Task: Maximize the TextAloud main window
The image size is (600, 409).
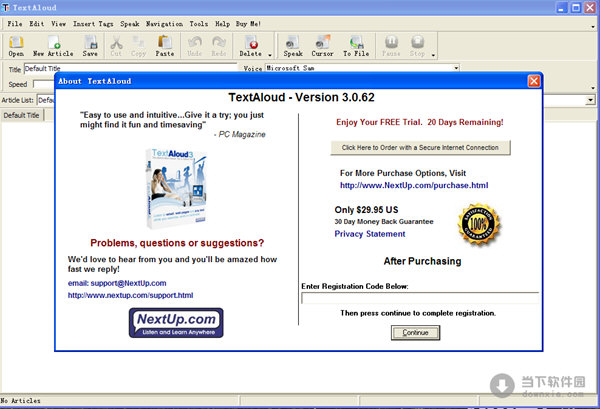Action: point(576,7)
